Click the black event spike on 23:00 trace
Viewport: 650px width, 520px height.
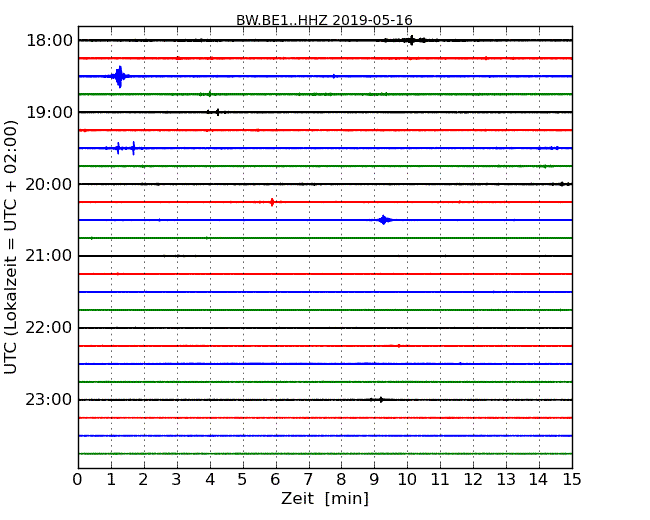[x=381, y=400]
